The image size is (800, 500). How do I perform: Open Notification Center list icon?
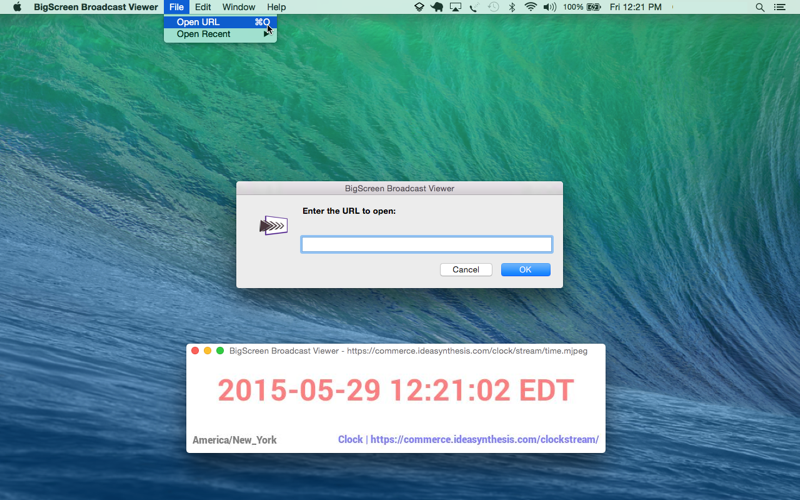780,7
